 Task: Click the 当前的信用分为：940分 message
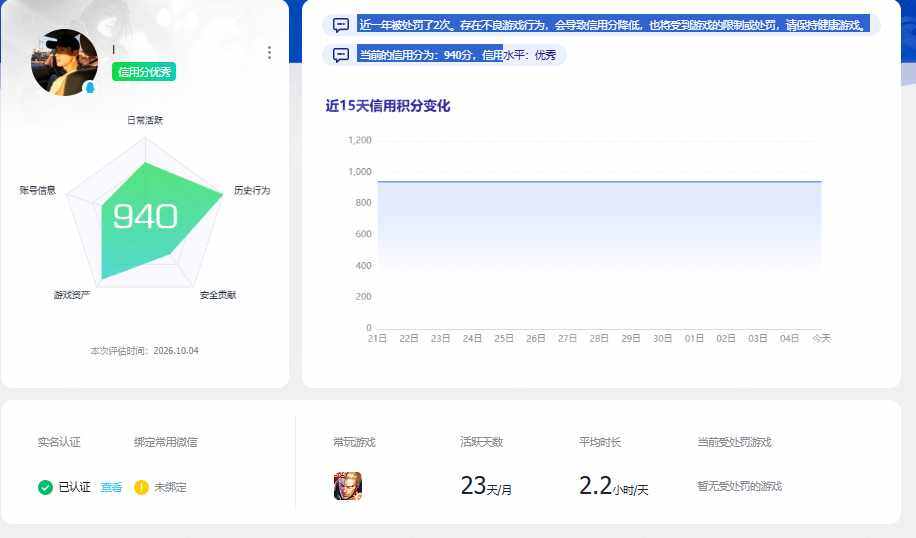(x=457, y=55)
